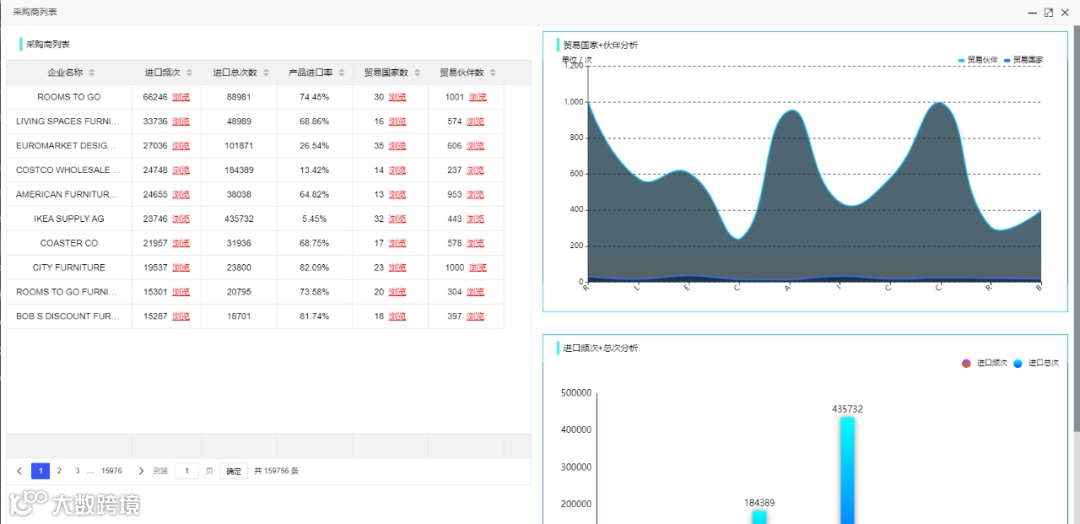
Task: Open 贸易伙伴数 浏览 link for LIVING SPACES row
Action: click(x=475, y=121)
